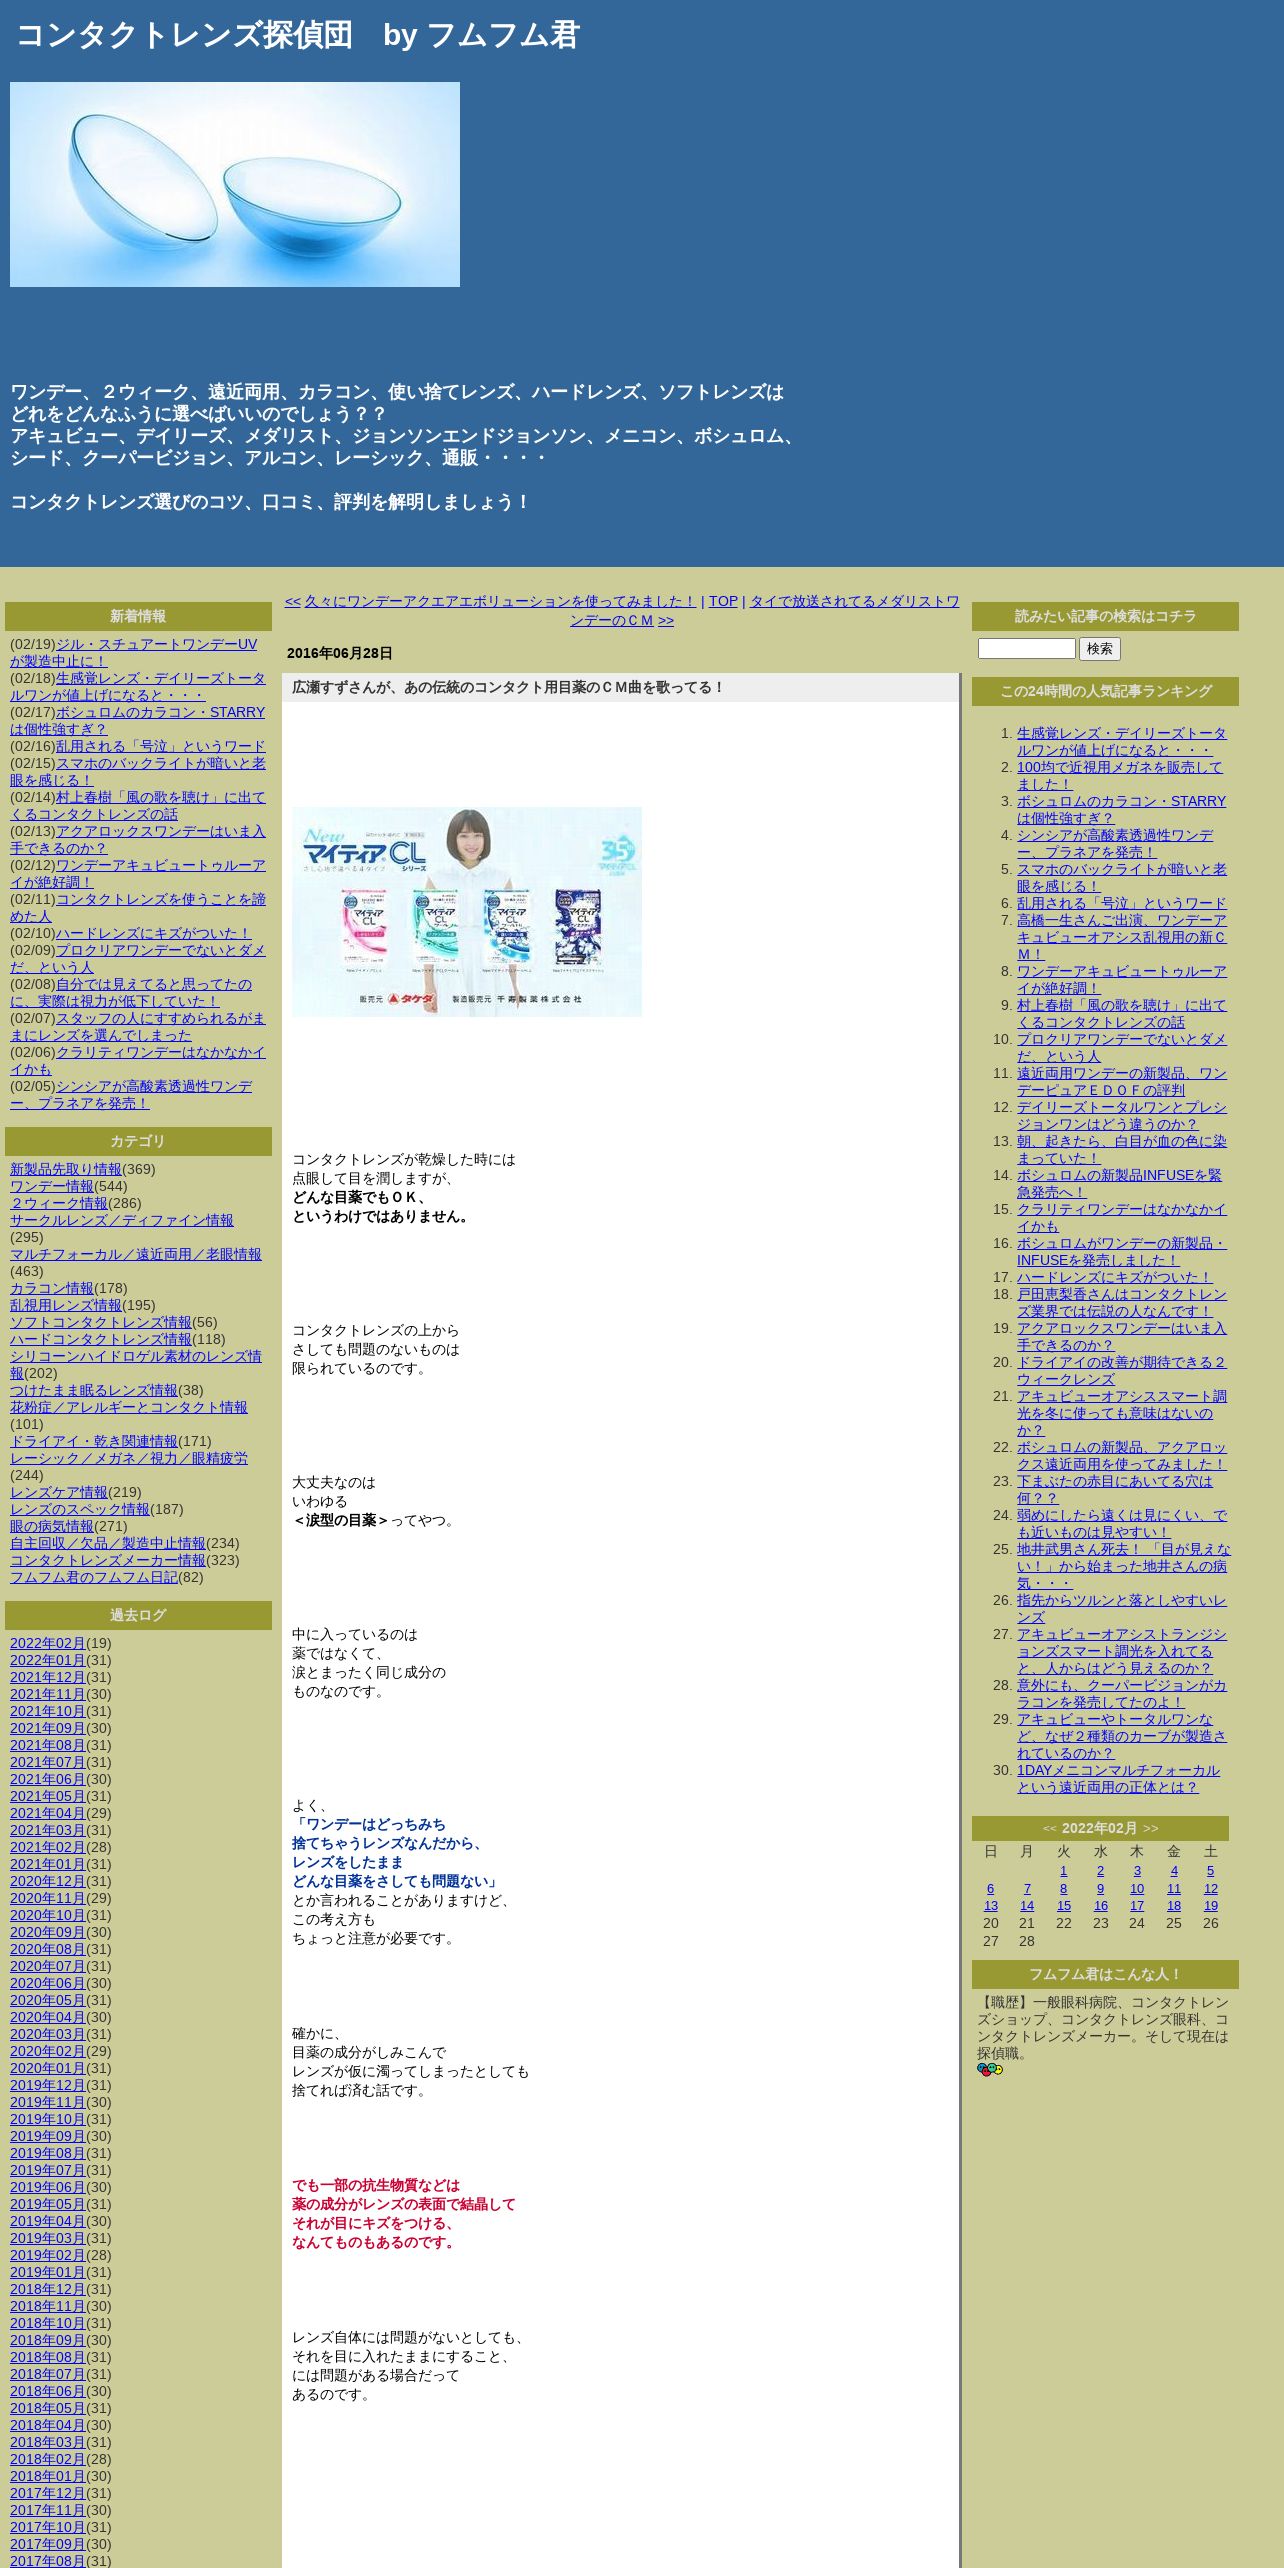Image resolution: width=1284 pixels, height=2568 pixels.
Task: Open the 2020年12月 archive link
Action: coord(48,1881)
